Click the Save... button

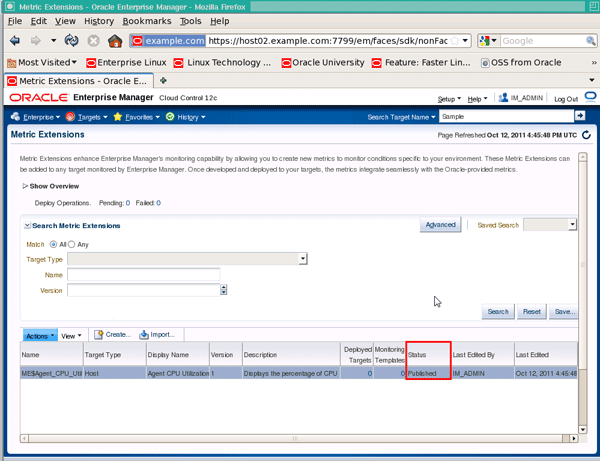(x=564, y=312)
